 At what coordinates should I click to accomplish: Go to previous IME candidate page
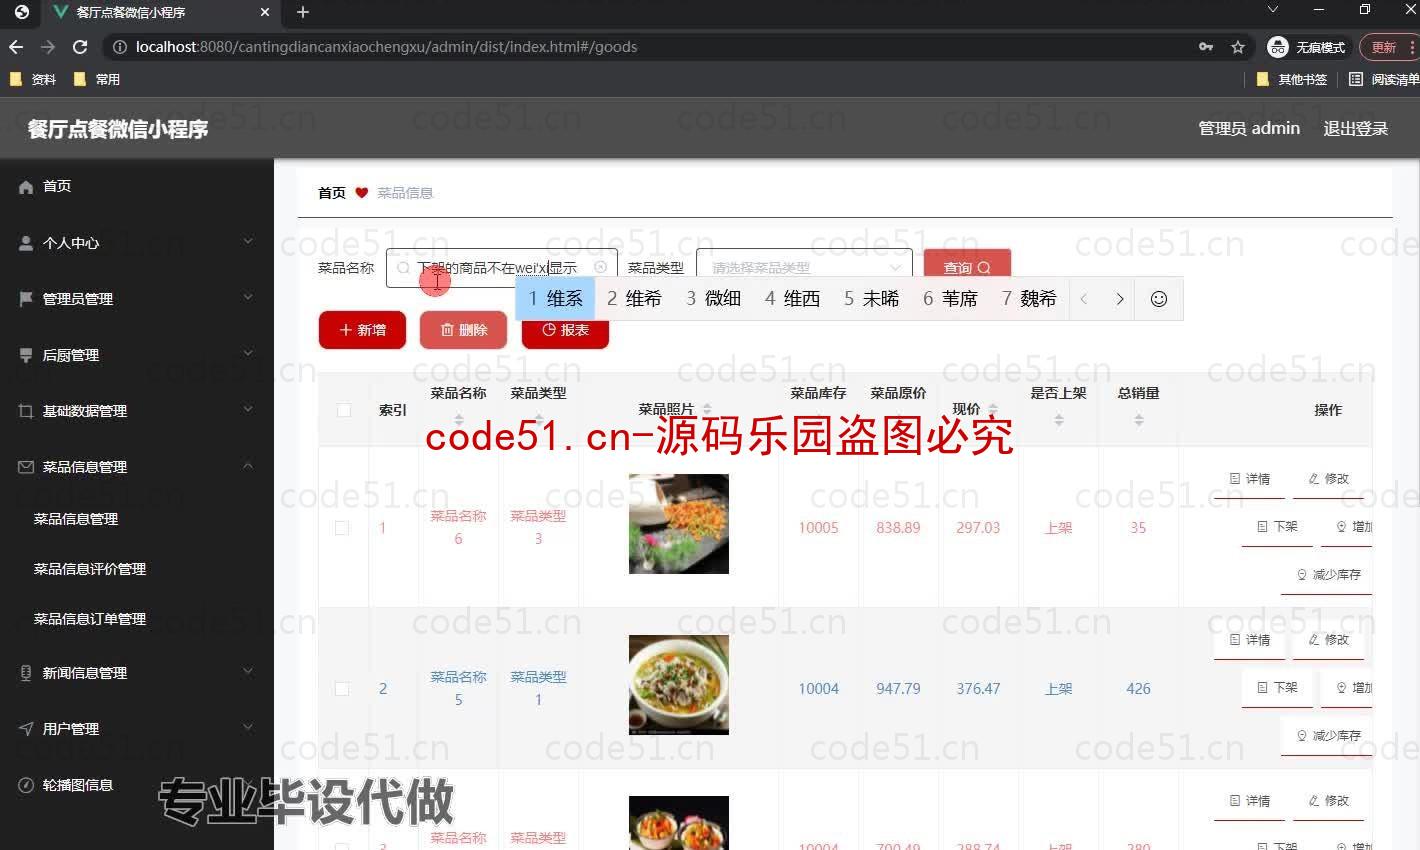coord(1084,298)
